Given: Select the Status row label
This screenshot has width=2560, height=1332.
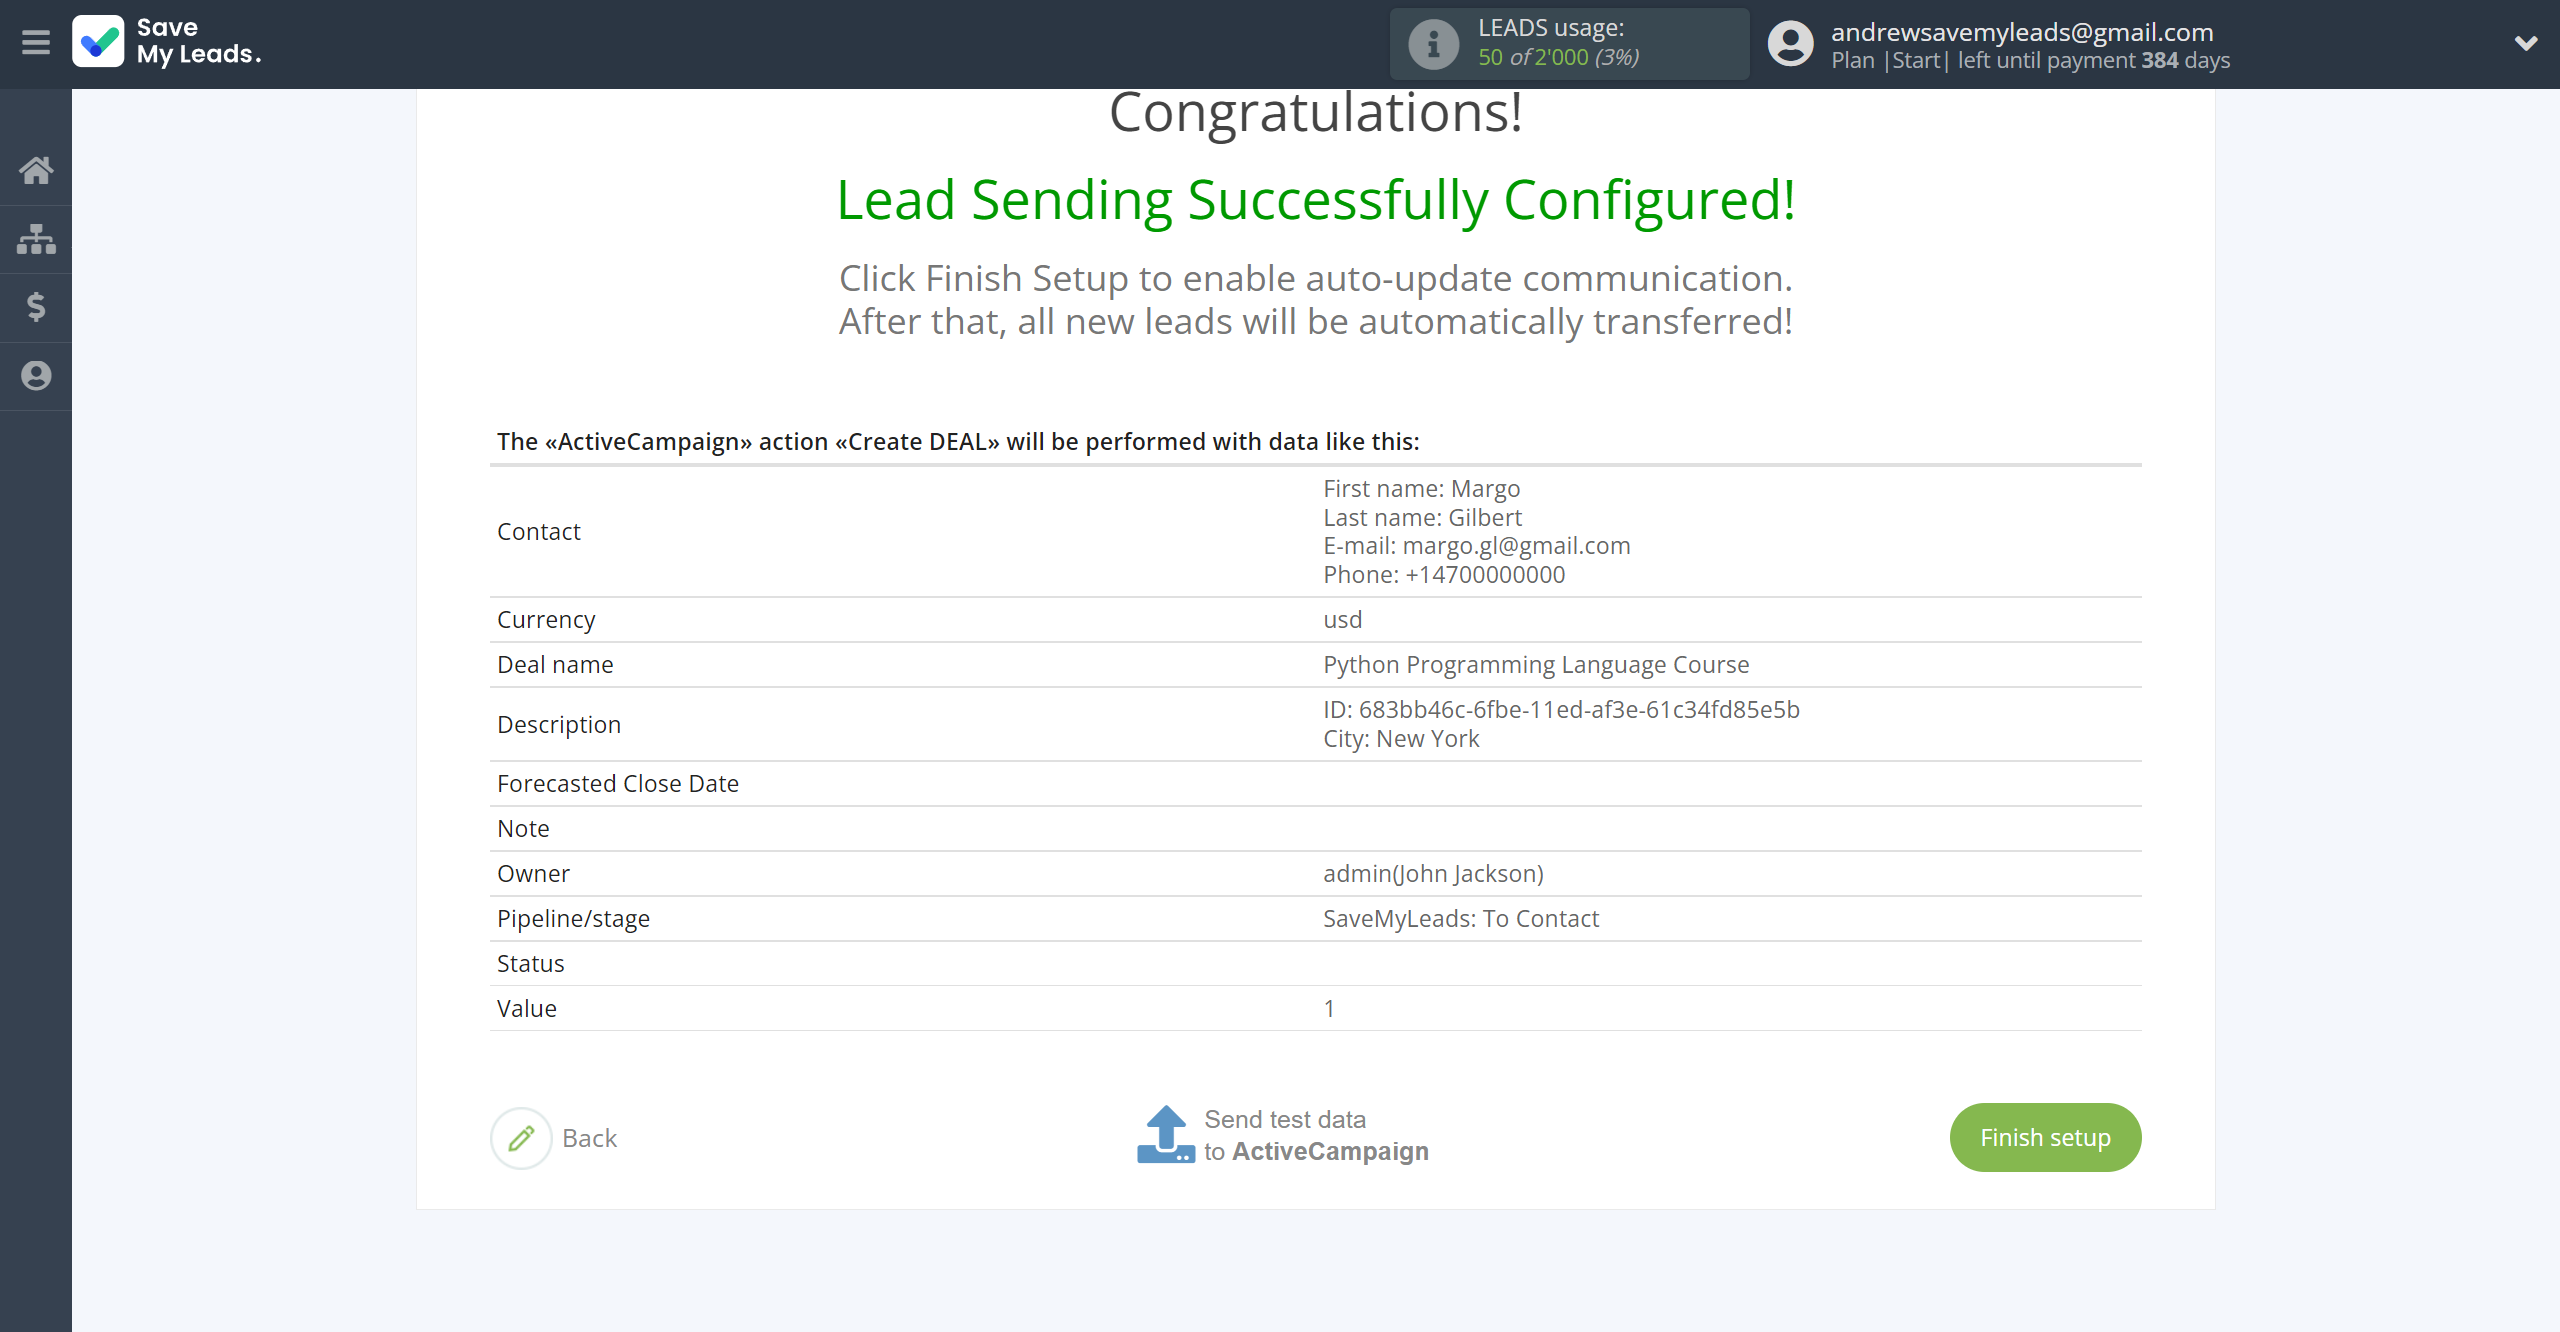Looking at the screenshot, I should 530,964.
